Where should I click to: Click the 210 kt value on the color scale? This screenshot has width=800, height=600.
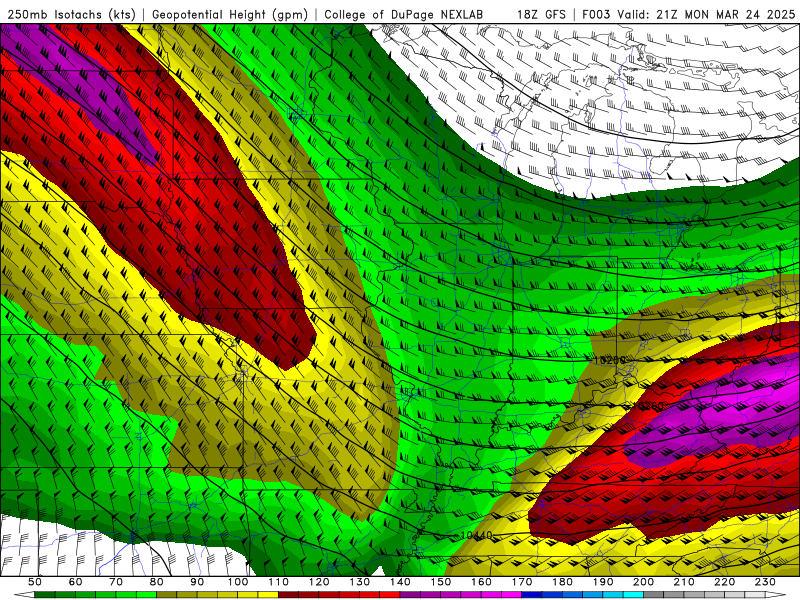(684, 582)
